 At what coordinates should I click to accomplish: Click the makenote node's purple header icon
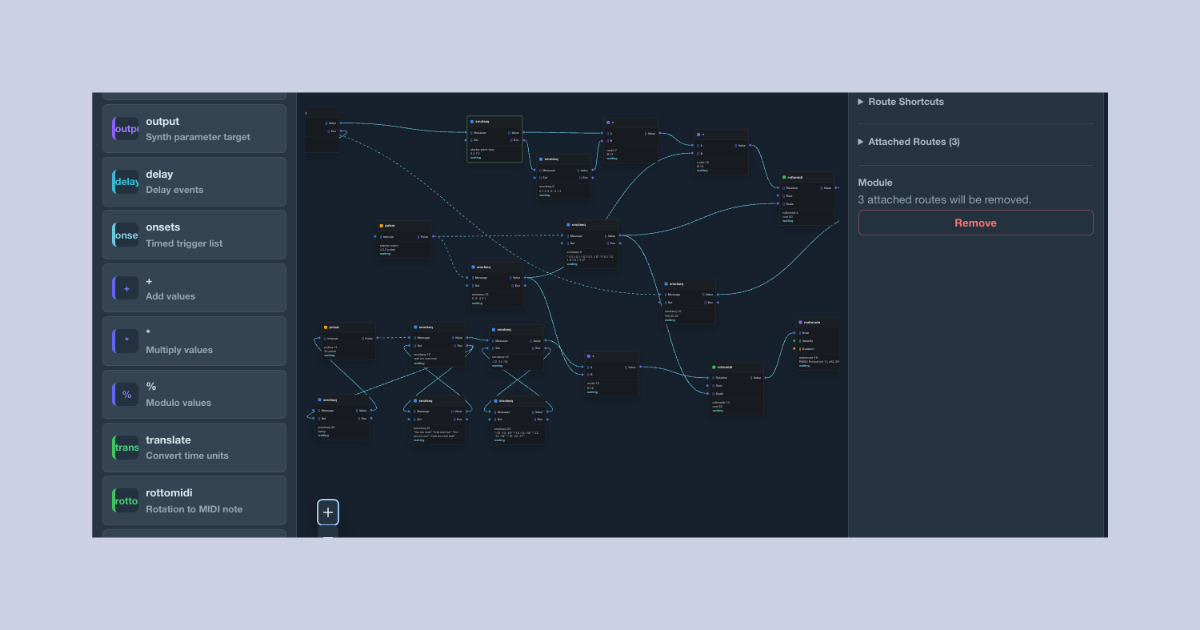(x=800, y=322)
